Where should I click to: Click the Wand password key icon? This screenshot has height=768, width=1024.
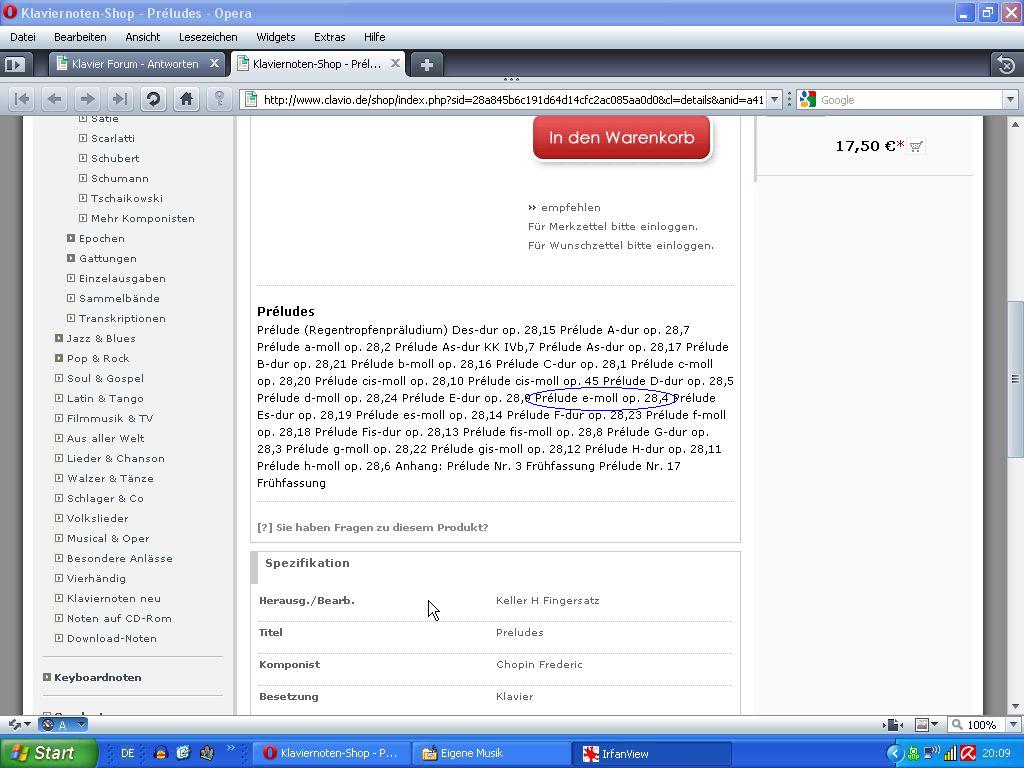(x=219, y=99)
